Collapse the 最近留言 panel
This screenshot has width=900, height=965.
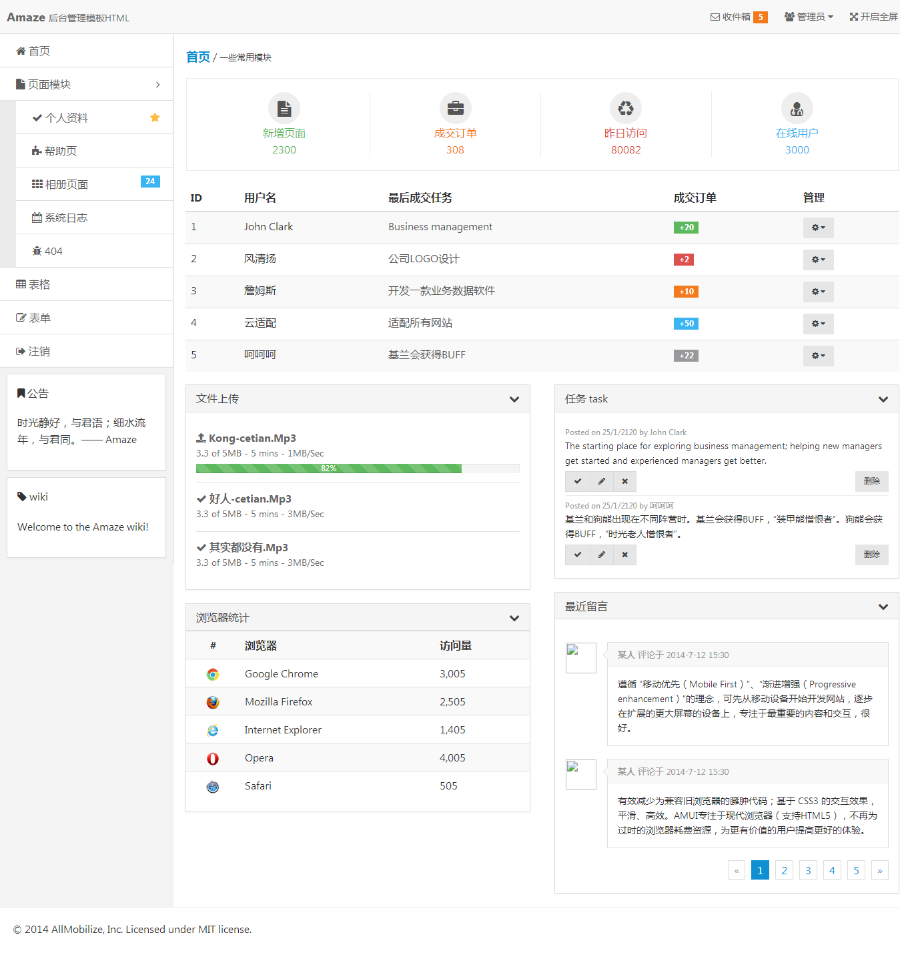[x=883, y=607]
